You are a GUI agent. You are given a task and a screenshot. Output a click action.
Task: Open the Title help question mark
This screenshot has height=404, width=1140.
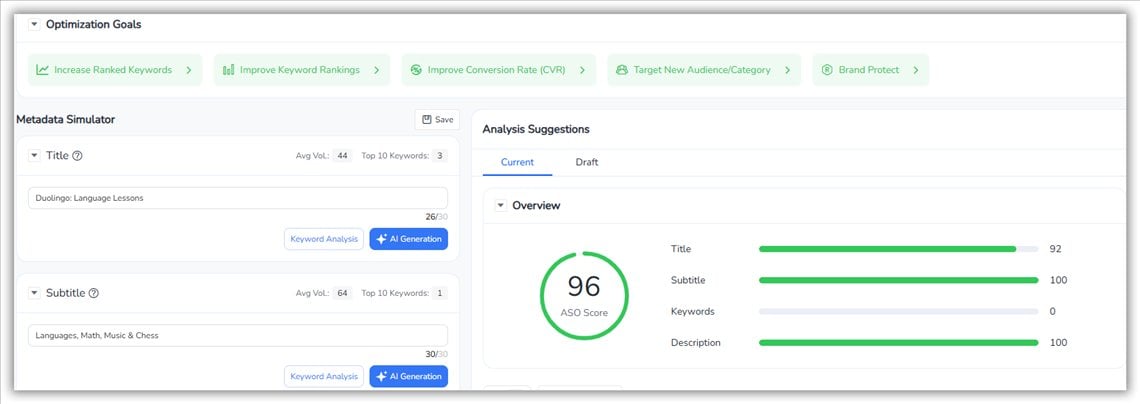pos(77,155)
